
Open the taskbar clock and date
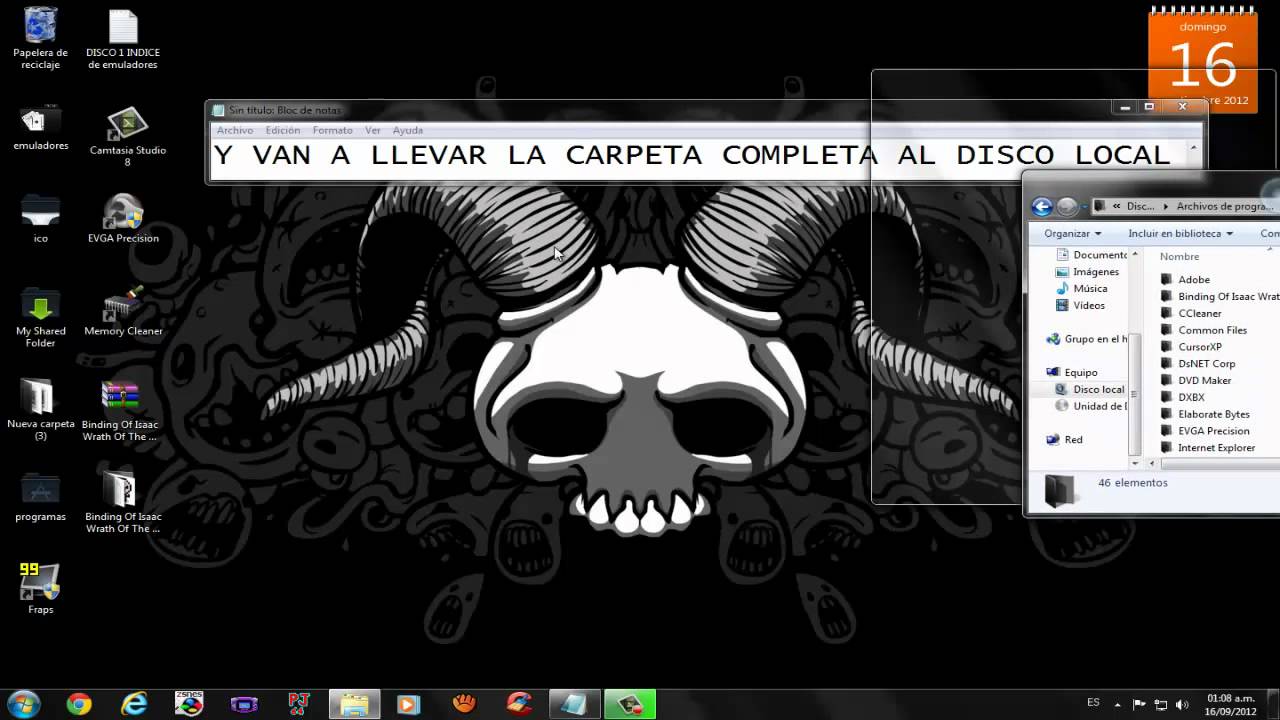tap(1231, 705)
